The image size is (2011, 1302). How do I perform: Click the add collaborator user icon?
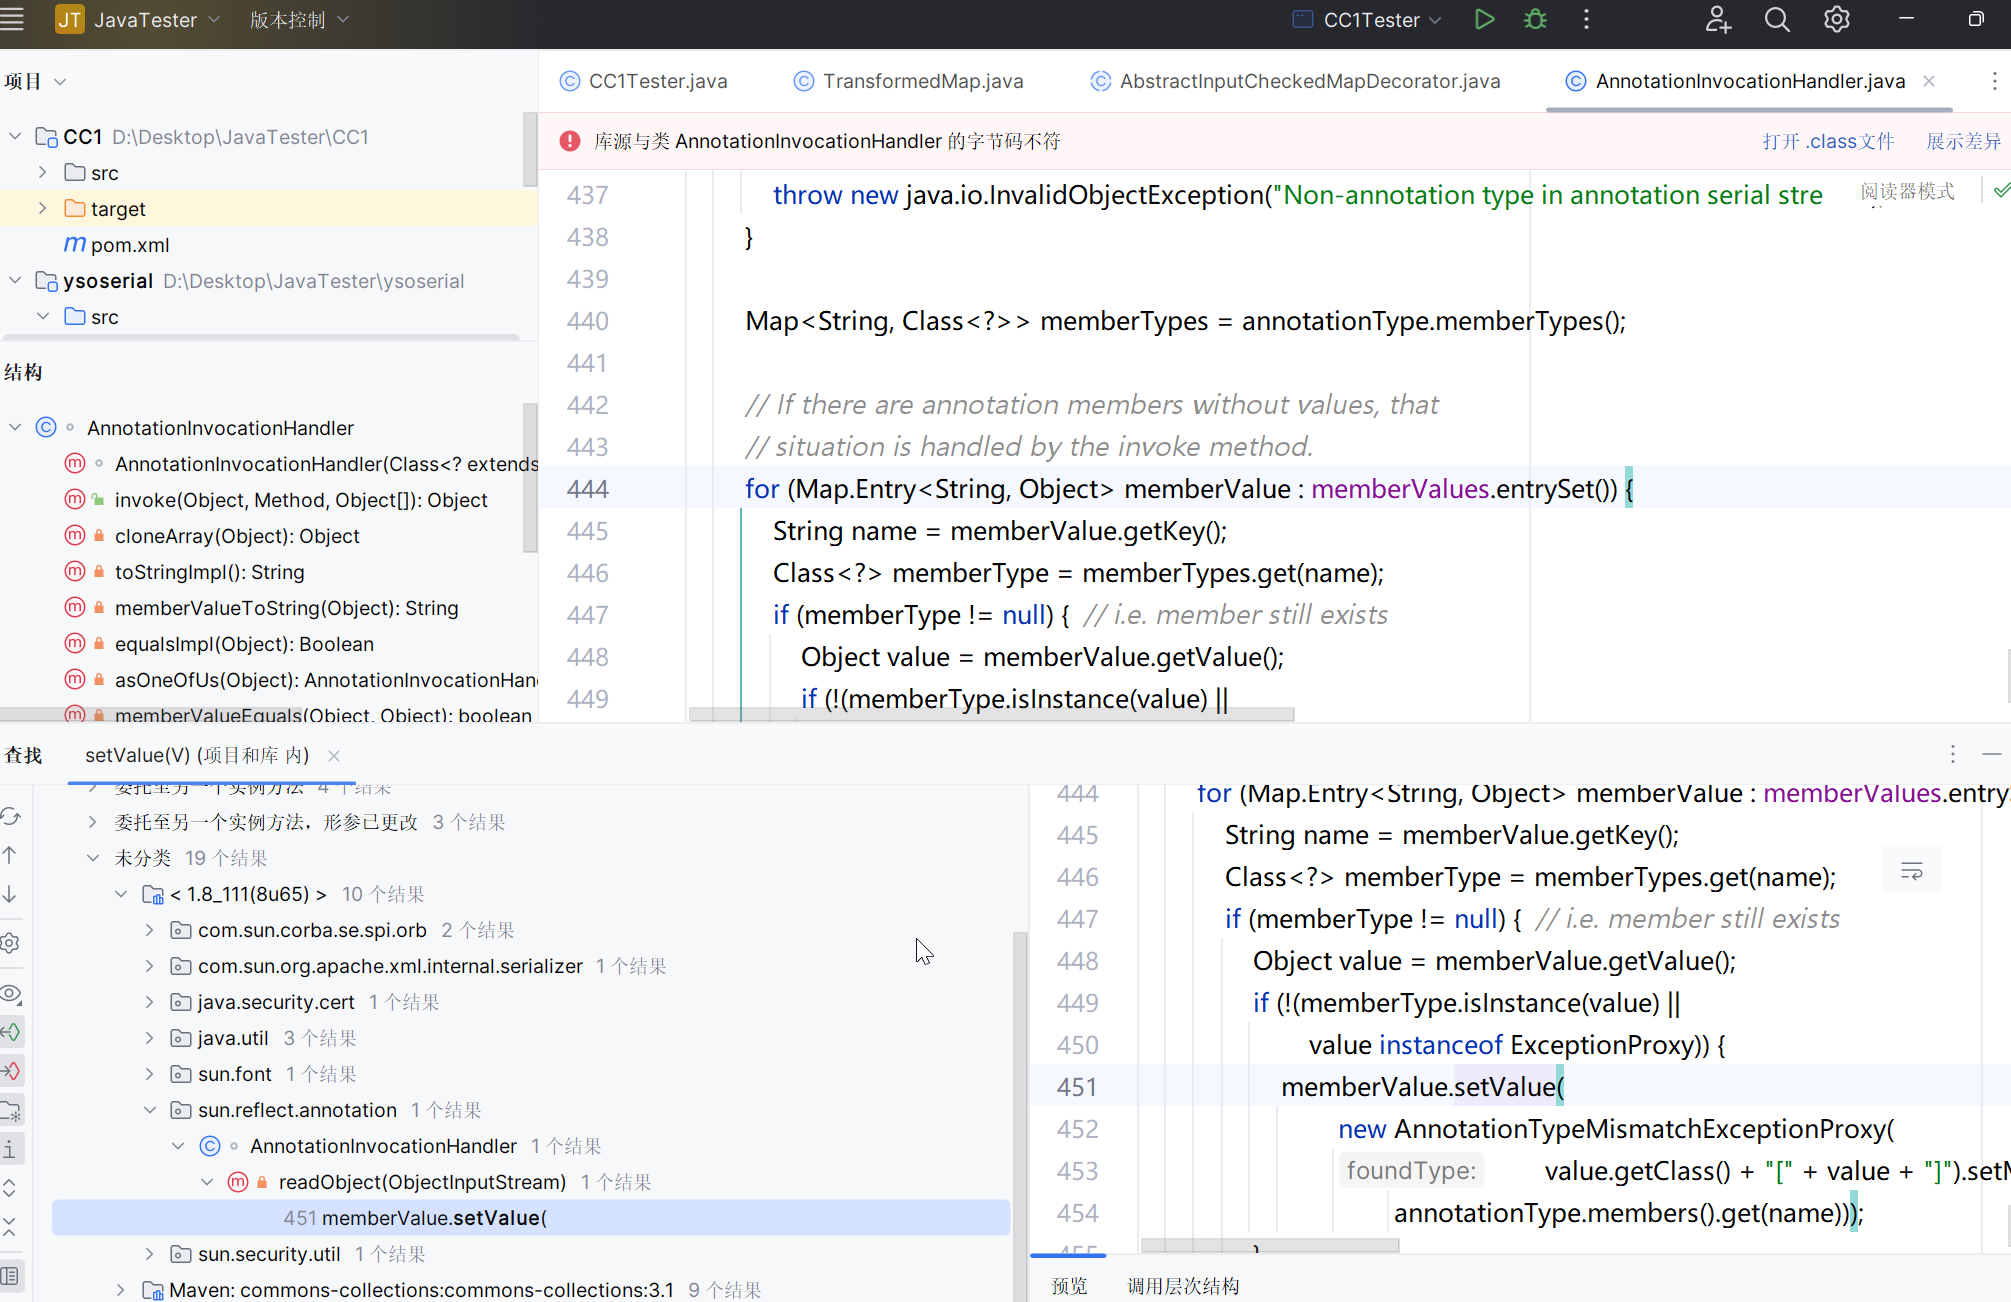[1717, 20]
